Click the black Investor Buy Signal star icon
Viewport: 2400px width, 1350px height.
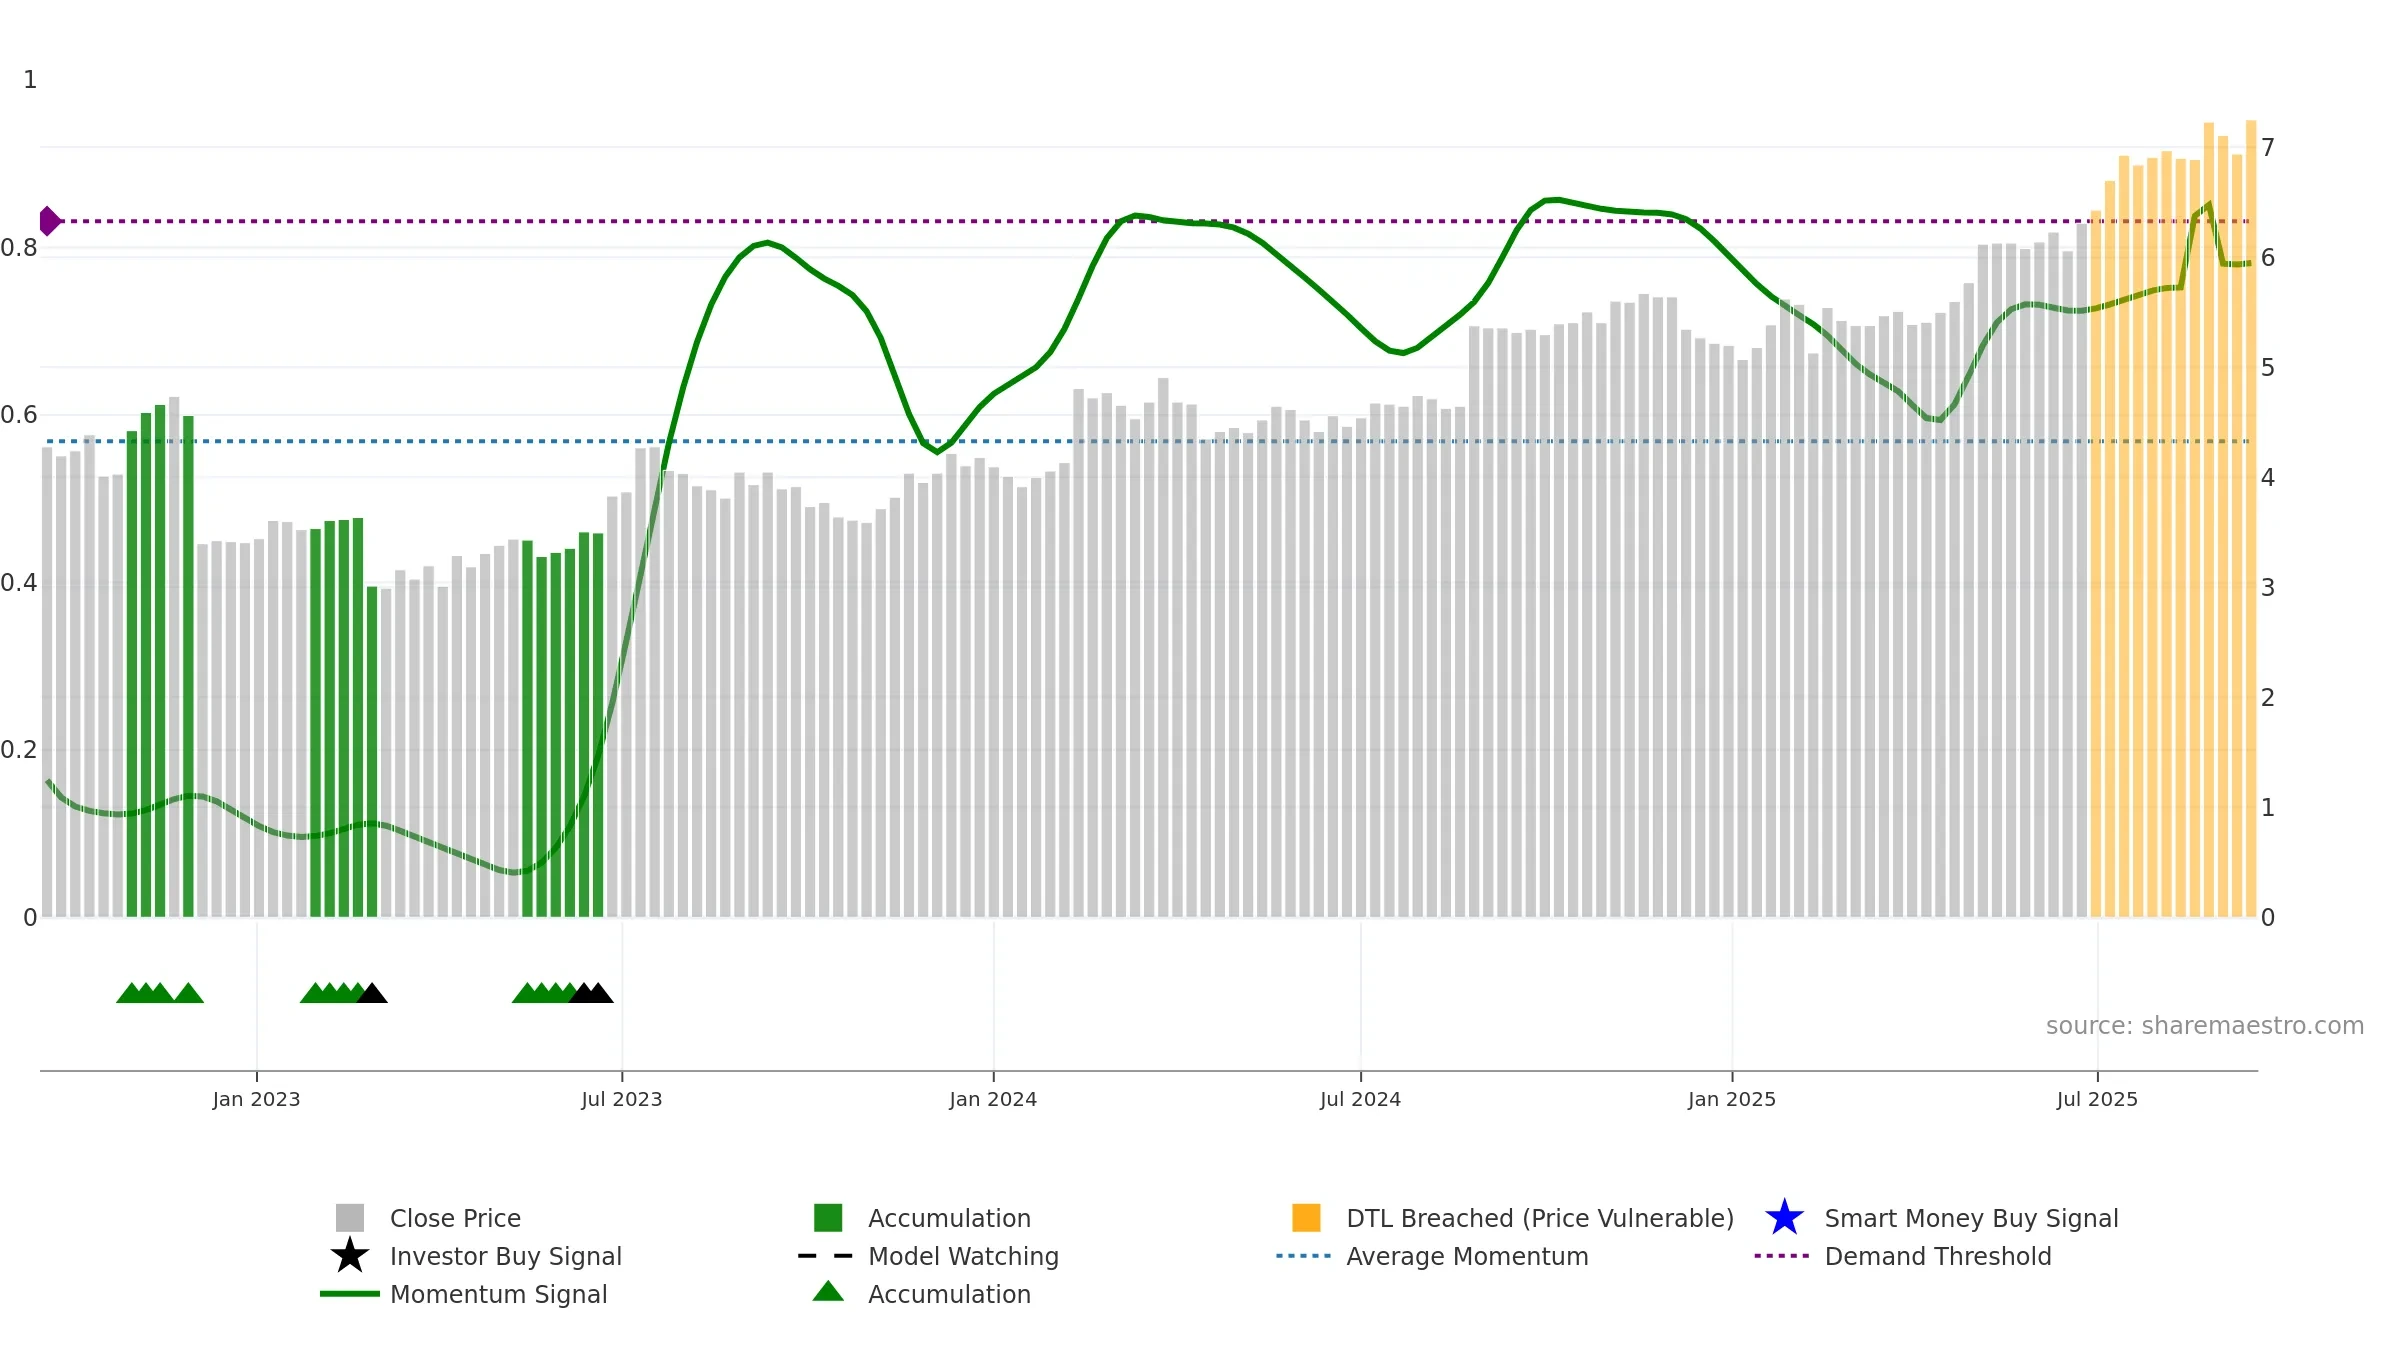[349, 1256]
